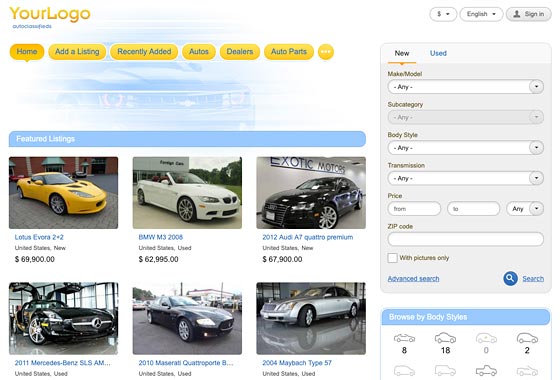Select the body style icon with 2 listings
Image resolution: width=560 pixels, height=380 pixels.
click(x=527, y=338)
